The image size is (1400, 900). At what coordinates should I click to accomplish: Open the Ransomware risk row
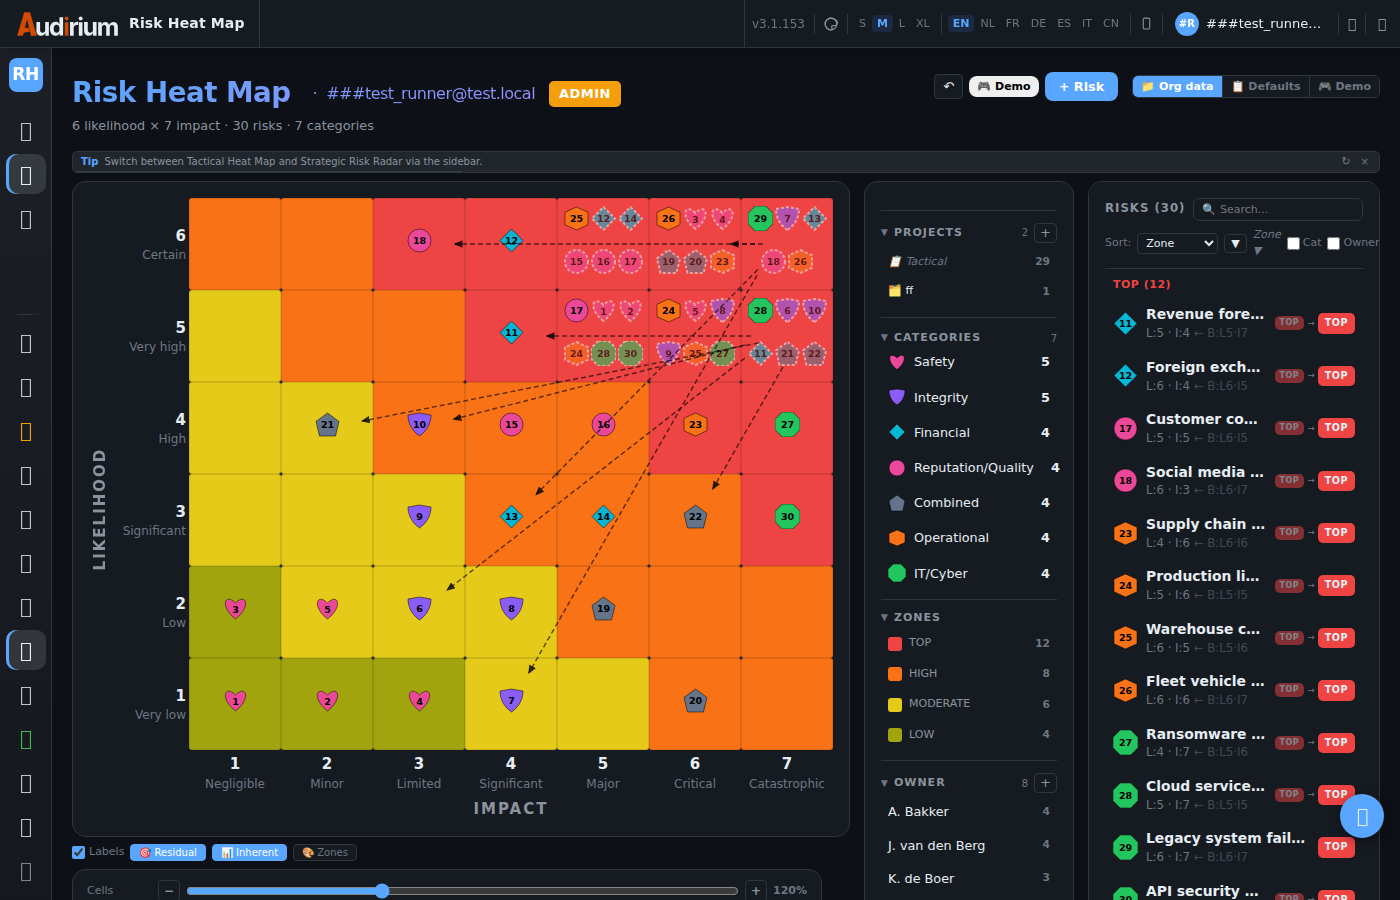tap(1236, 743)
